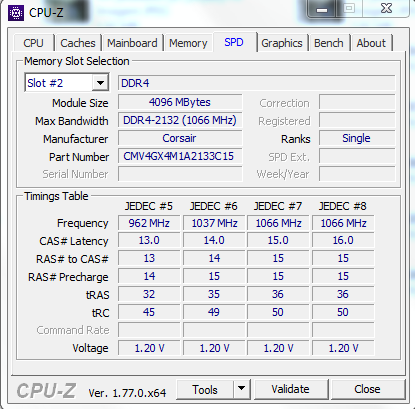Click the 4096 MBytes module size value

180,102
